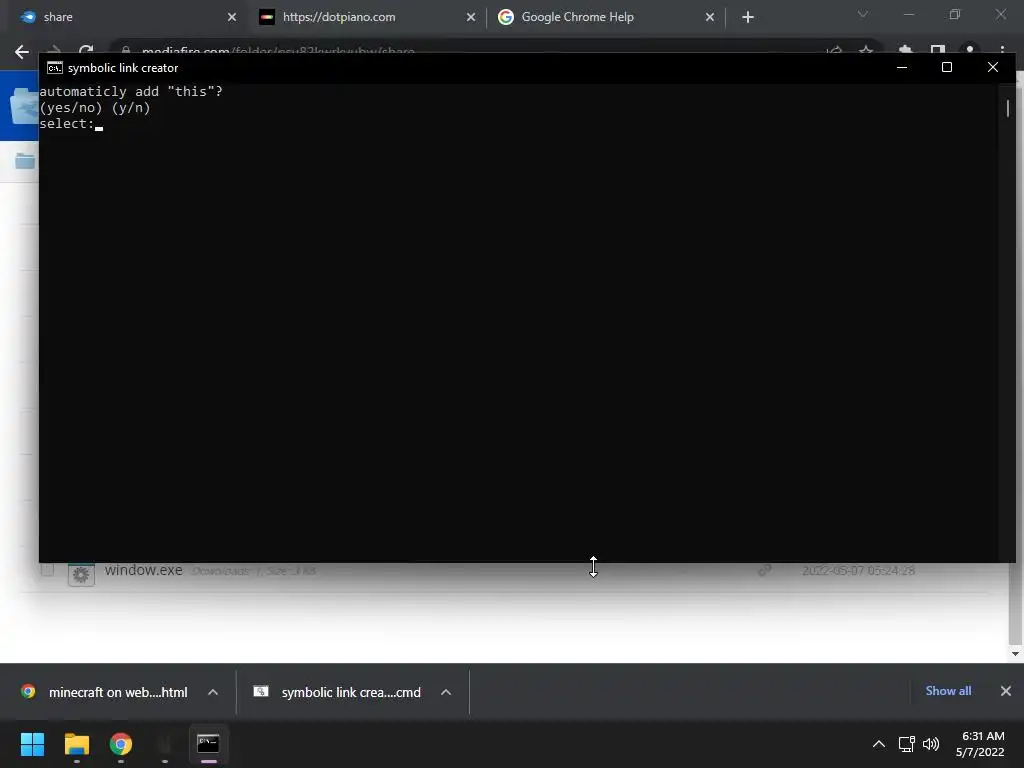
Task: Check the window.exe file checkbox
Action: pos(47,570)
